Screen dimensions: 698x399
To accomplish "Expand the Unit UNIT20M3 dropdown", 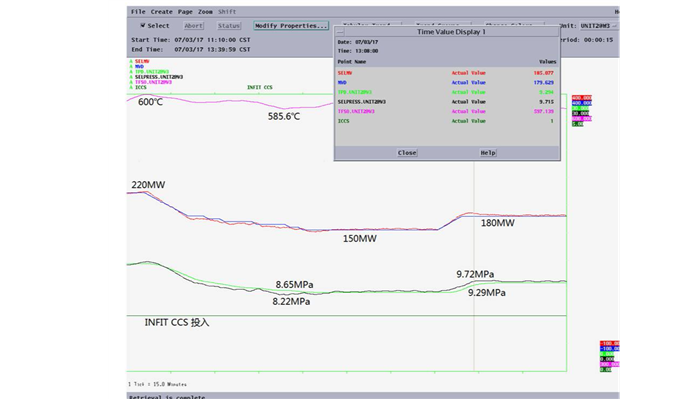I will (x=599, y=26).
